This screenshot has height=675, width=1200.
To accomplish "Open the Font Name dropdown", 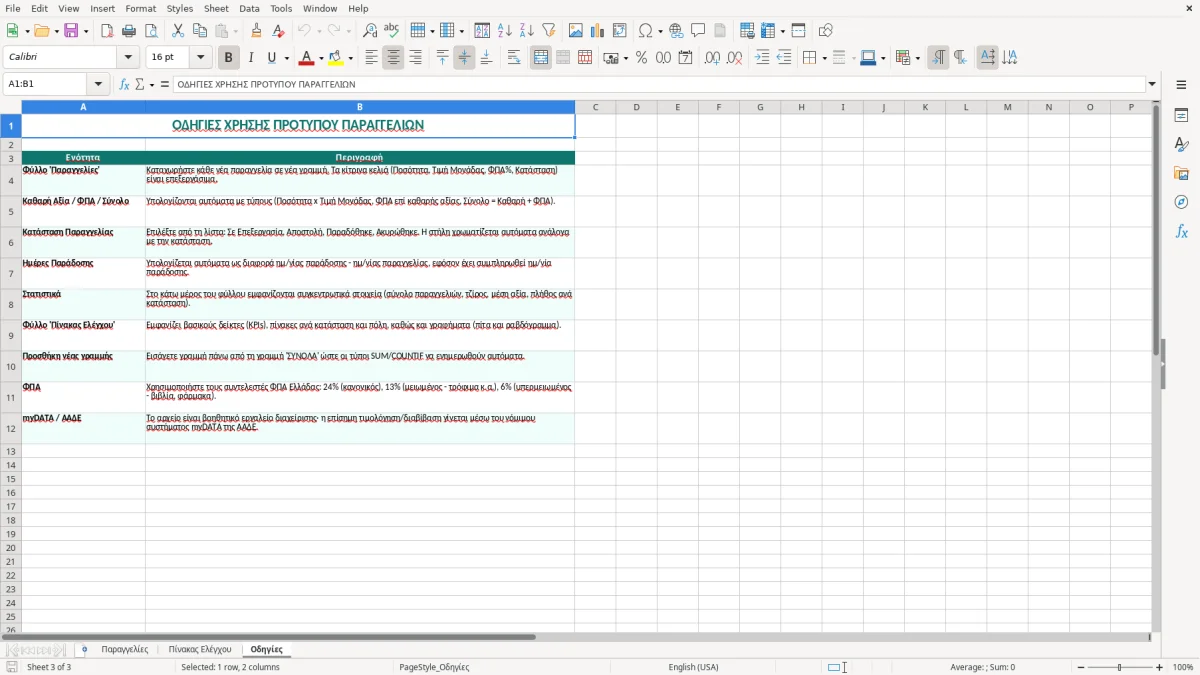I will [x=128, y=58].
